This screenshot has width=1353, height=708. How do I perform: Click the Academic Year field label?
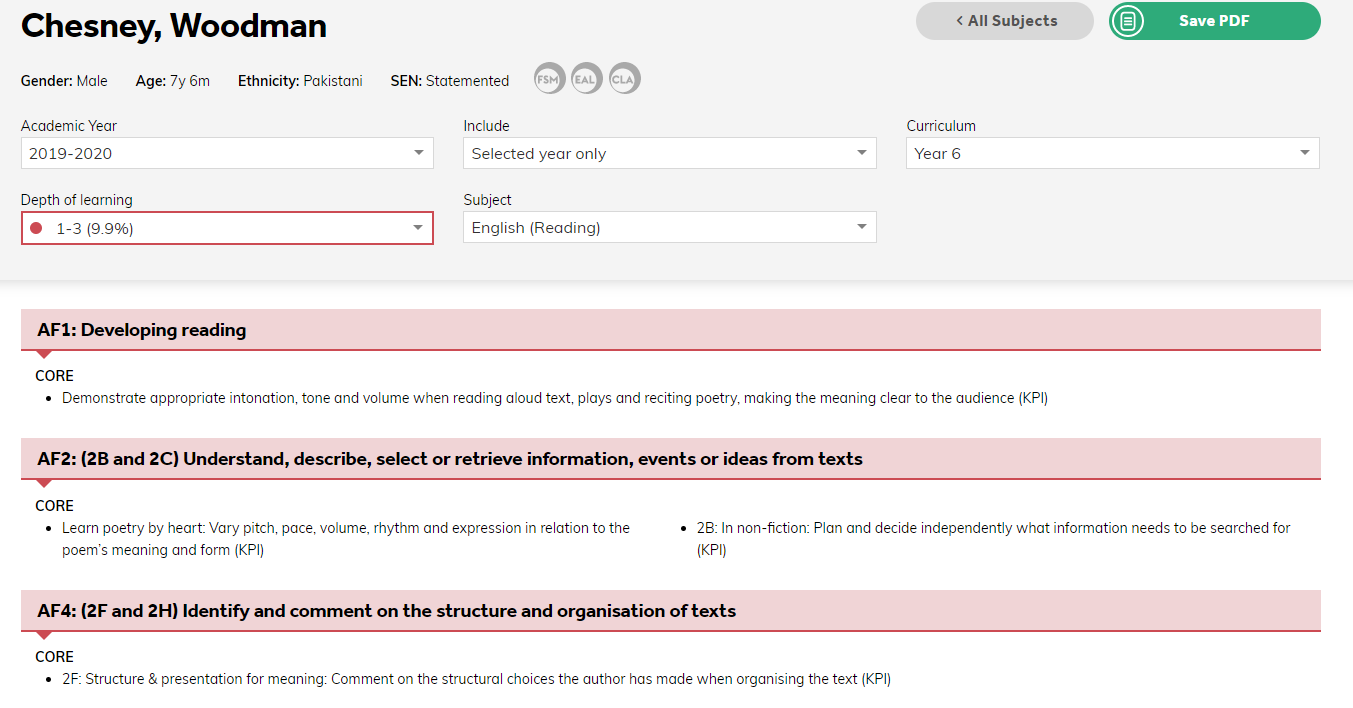click(69, 126)
